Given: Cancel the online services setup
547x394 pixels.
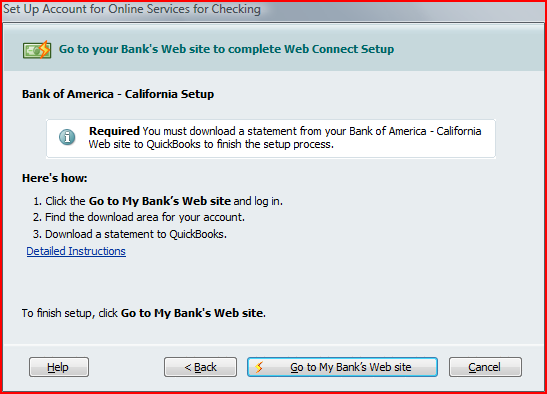Looking at the screenshot, I should pos(485,367).
